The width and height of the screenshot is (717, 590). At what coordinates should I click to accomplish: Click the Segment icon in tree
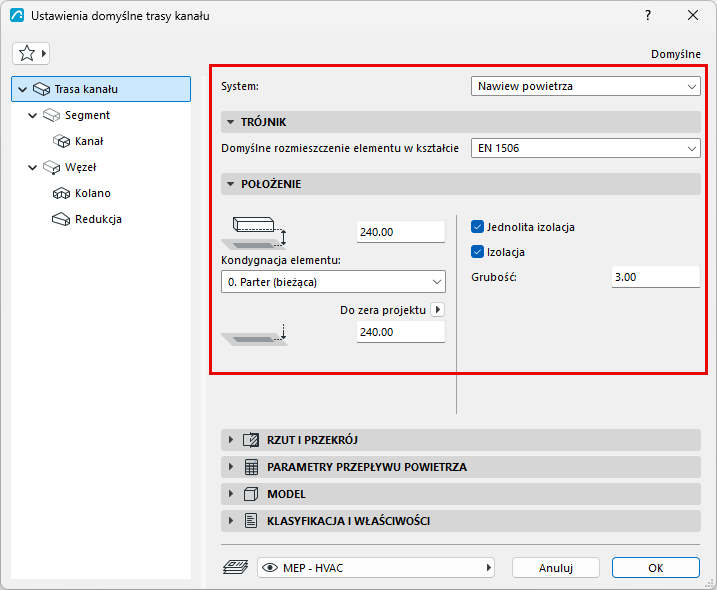[x=51, y=115]
